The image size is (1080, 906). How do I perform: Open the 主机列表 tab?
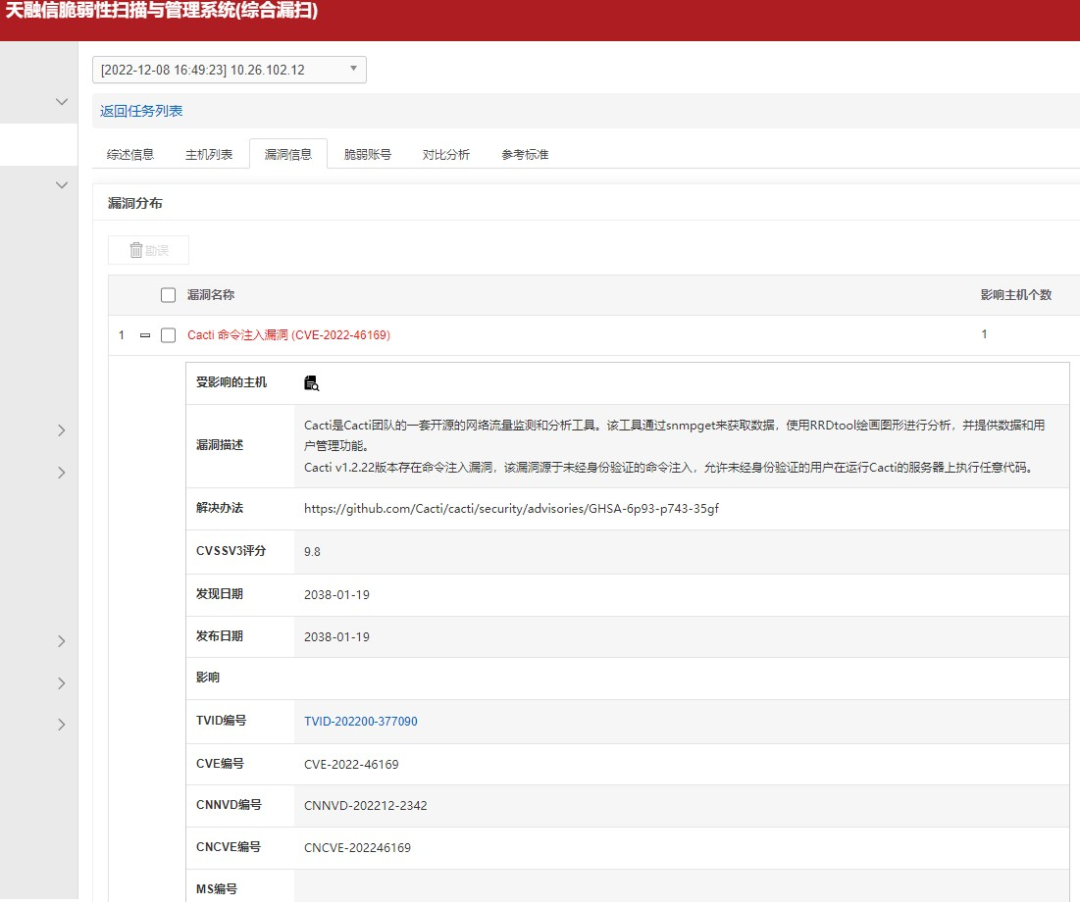[209, 154]
